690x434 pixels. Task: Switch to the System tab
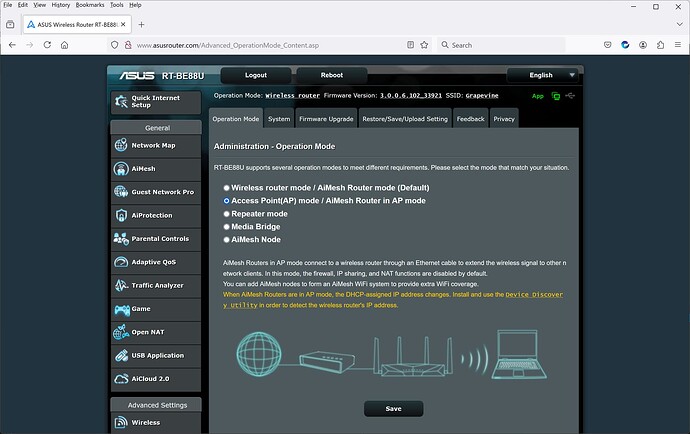click(x=279, y=119)
